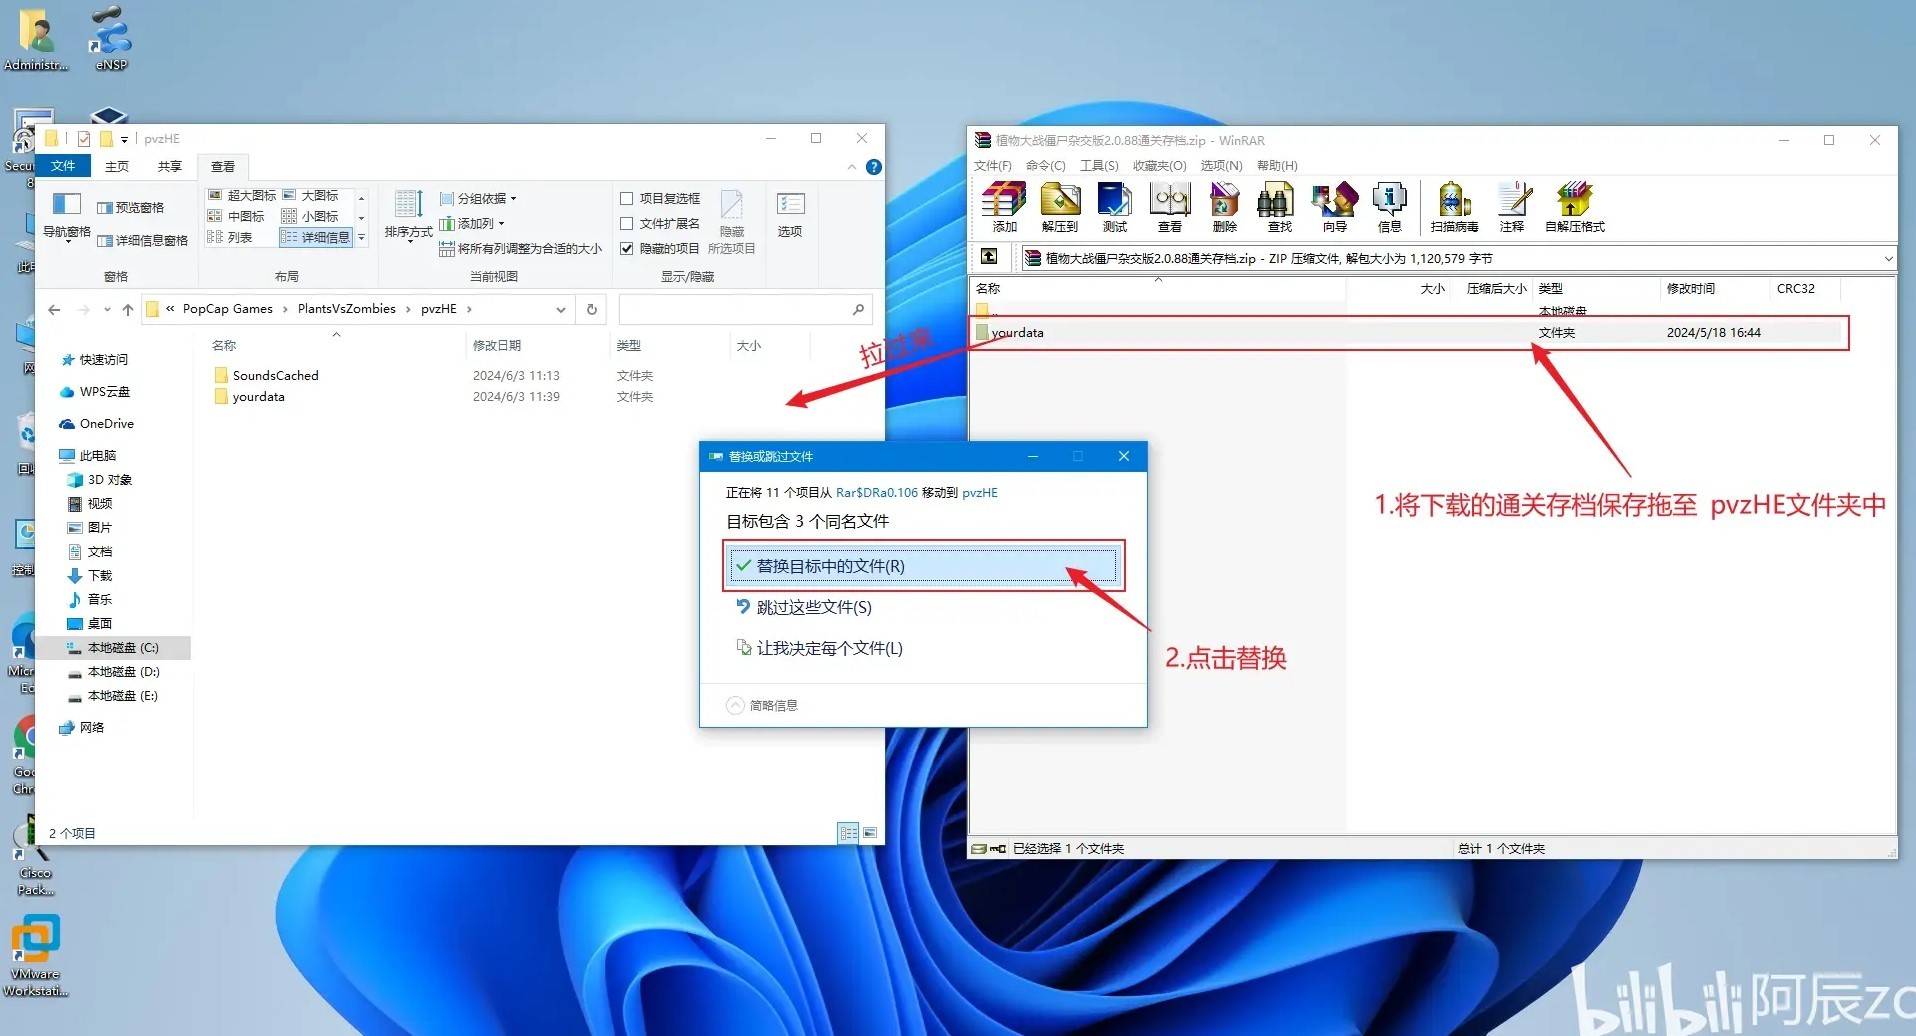The image size is (1916, 1036).
Task: Click the WinRAR Delete (删除) icon
Action: click(x=1225, y=207)
